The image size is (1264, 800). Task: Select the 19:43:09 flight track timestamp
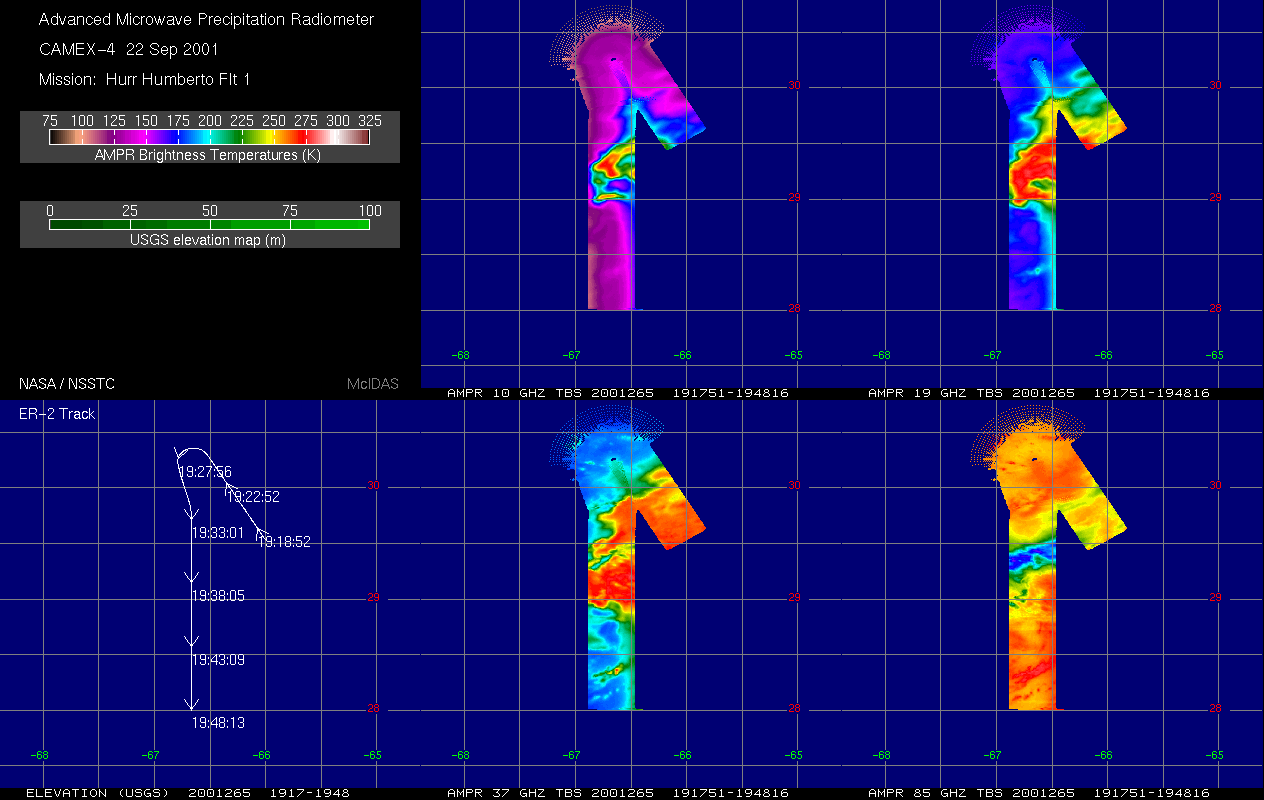click(218, 660)
